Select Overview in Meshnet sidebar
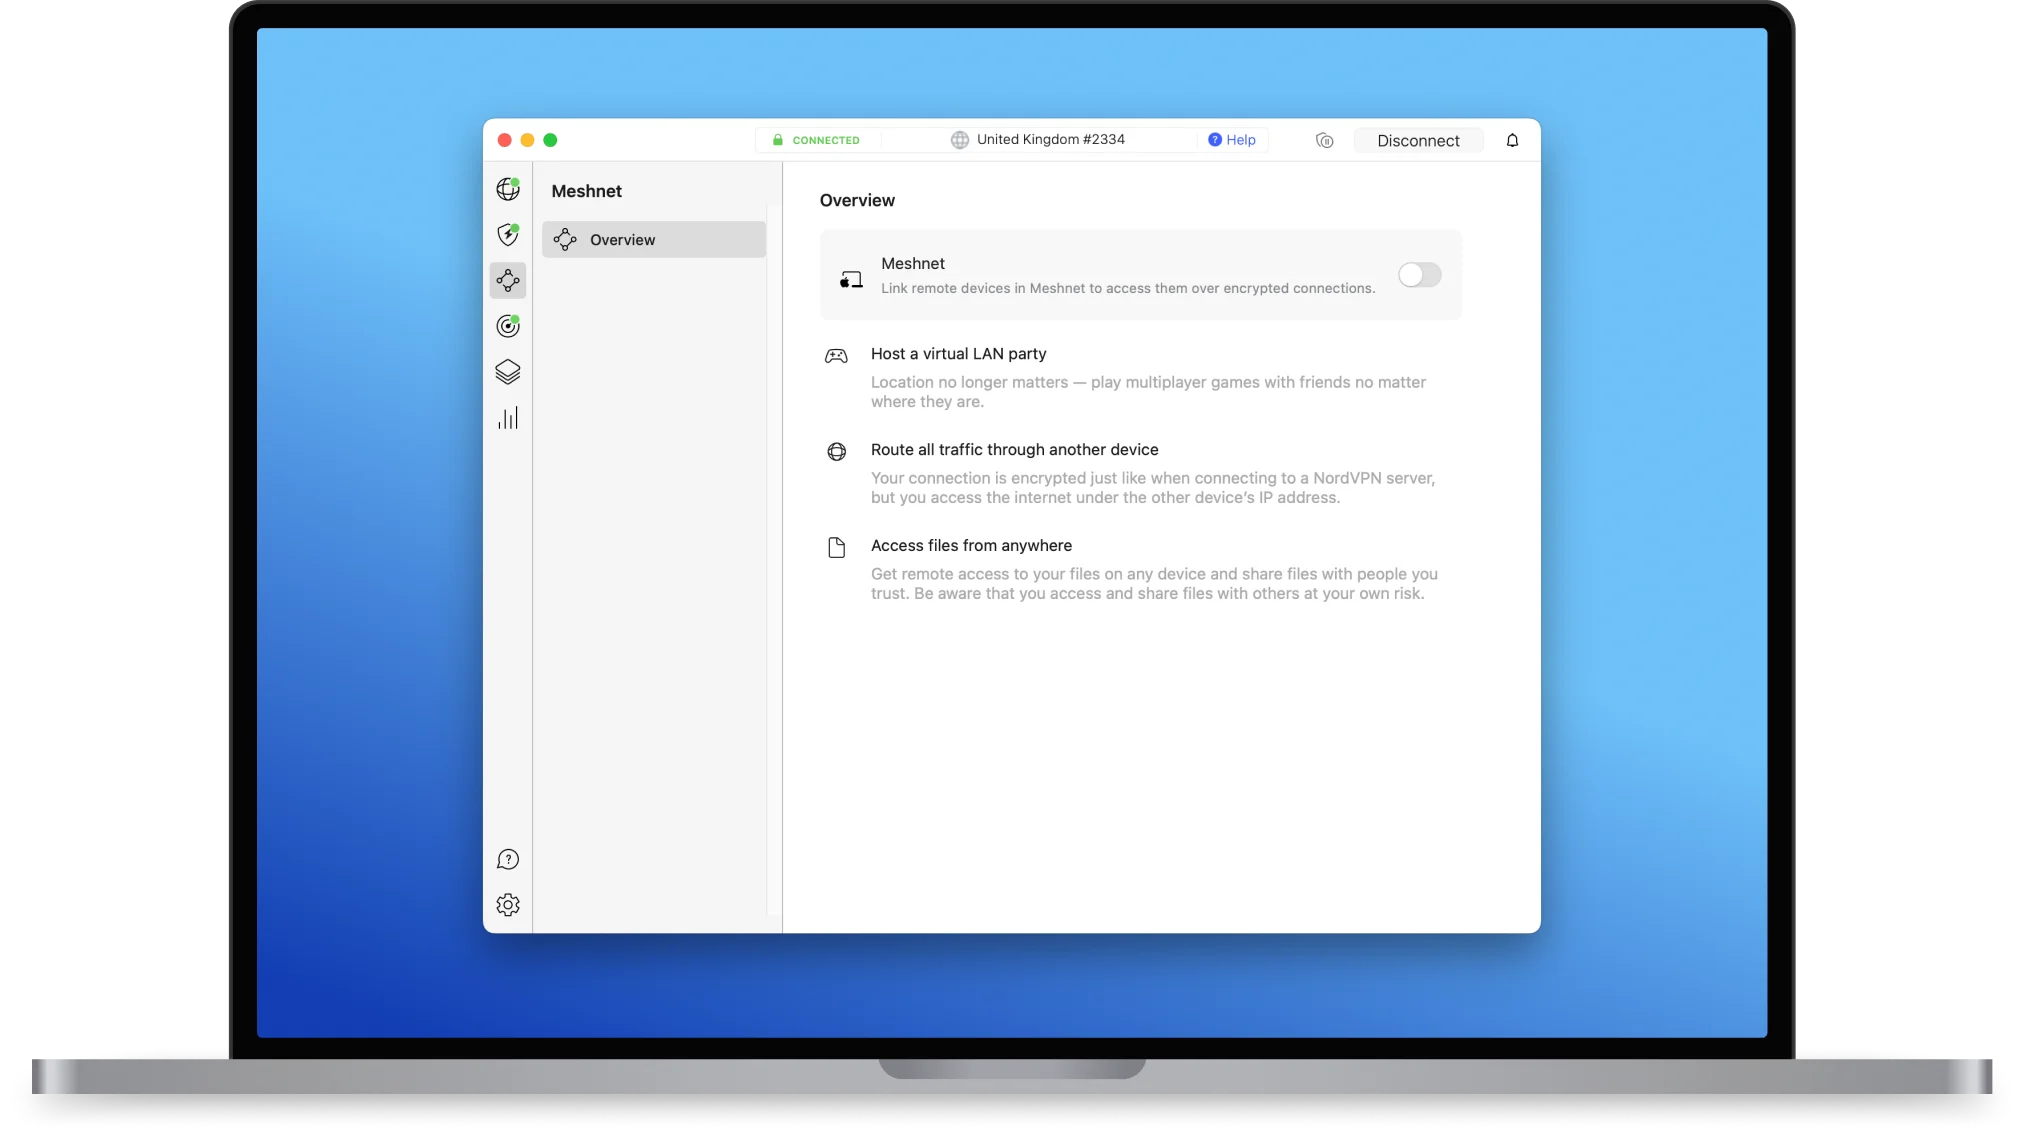Image resolution: width=2024 pixels, height=1132 pixels. [654, 240]
